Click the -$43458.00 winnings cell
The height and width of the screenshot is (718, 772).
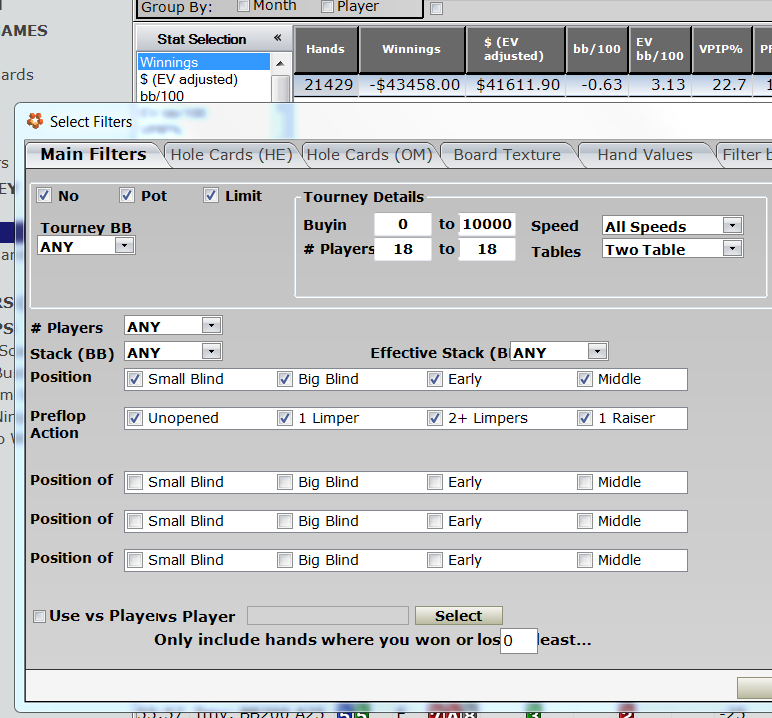pos(413,85)
